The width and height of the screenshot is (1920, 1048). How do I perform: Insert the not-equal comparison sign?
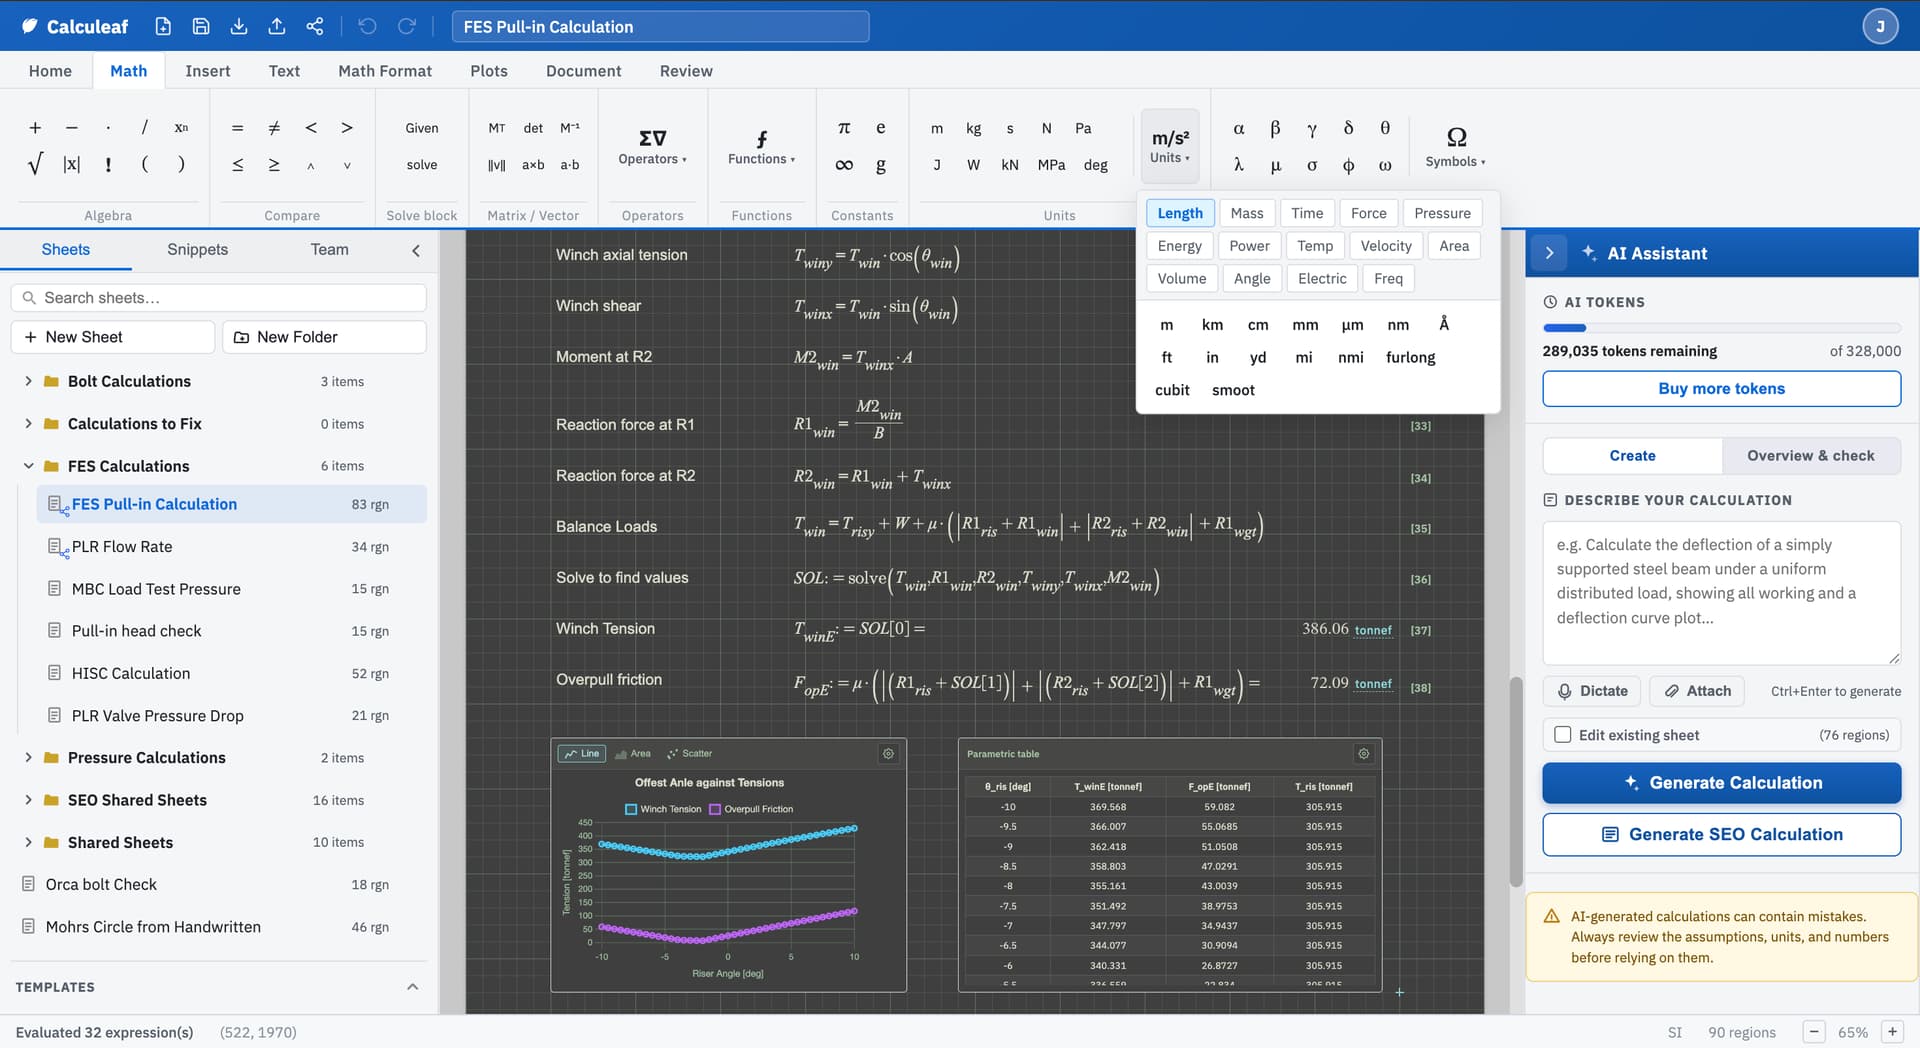274,128
